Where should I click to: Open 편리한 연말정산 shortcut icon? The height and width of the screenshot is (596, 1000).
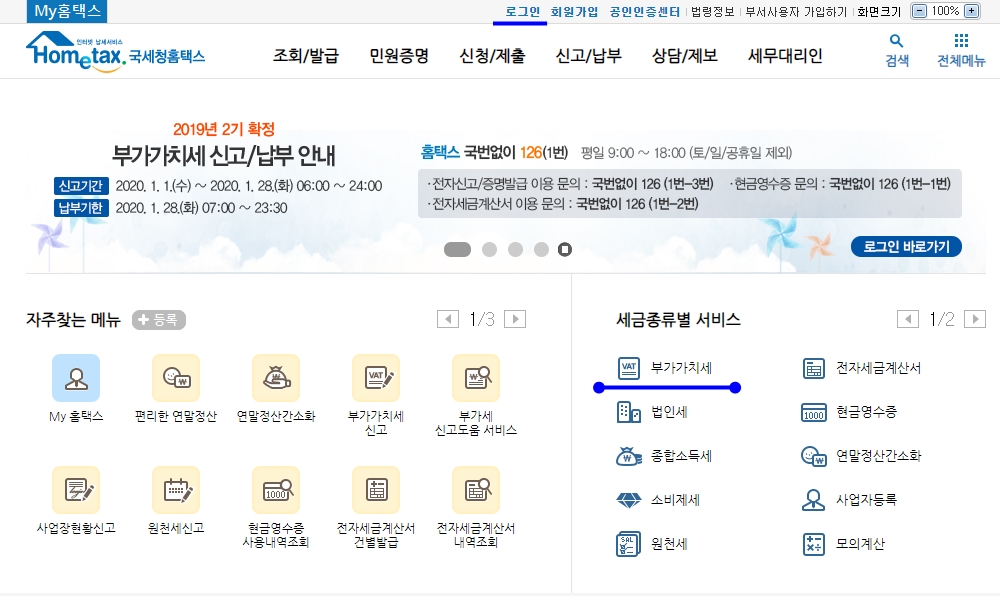pos(176,378)
